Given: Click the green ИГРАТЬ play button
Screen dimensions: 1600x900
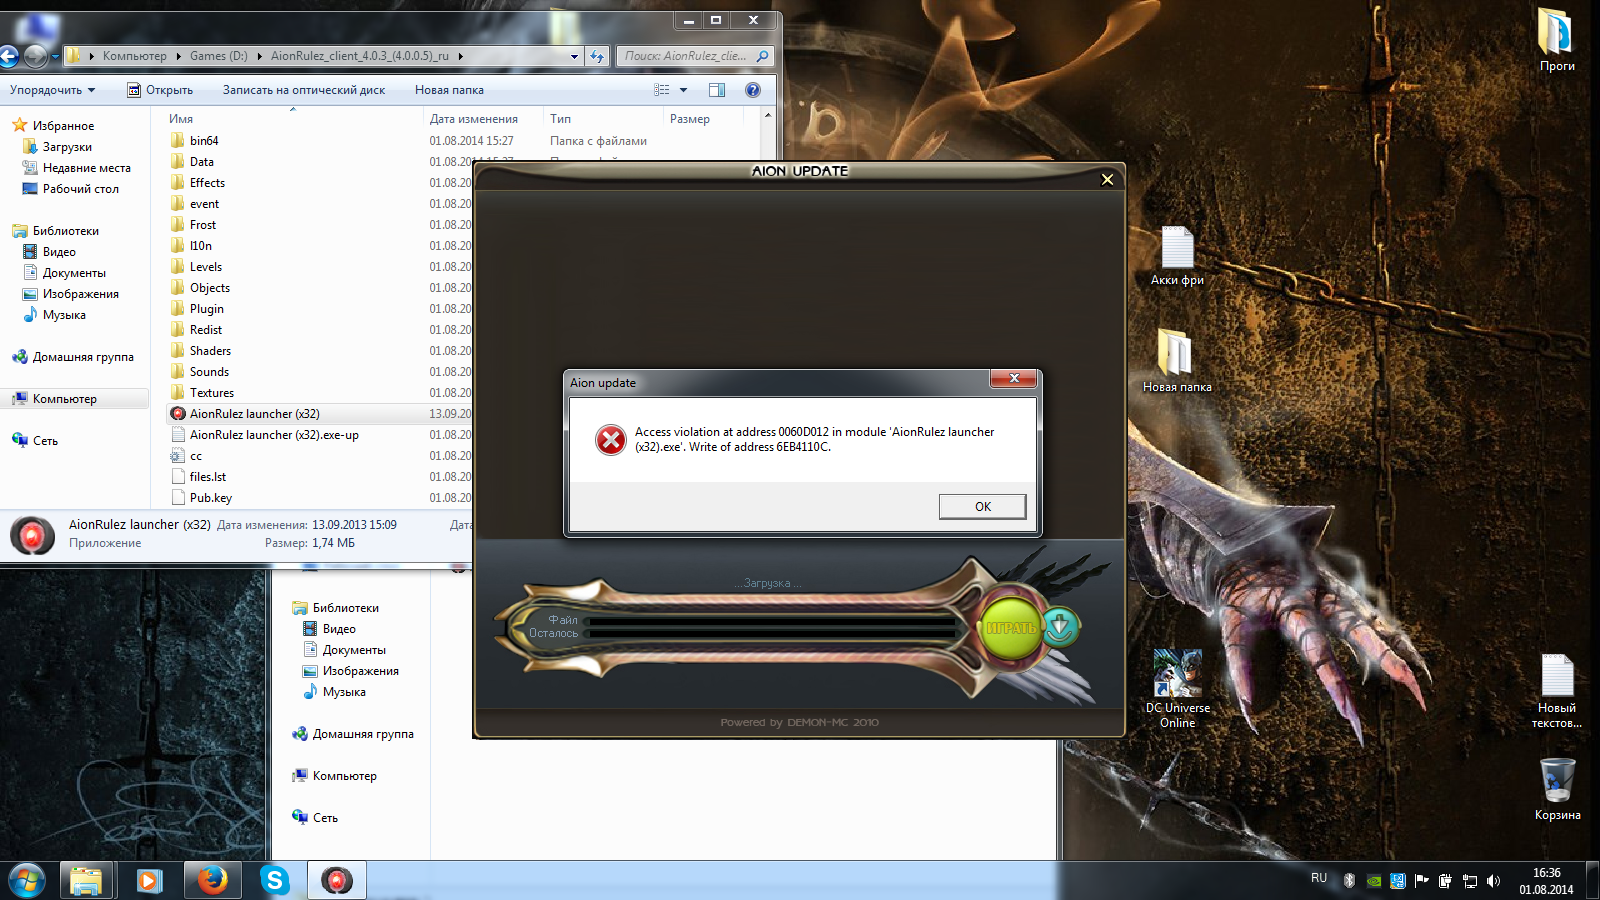Looking at the screenshot, I should tap(1010, 628).
